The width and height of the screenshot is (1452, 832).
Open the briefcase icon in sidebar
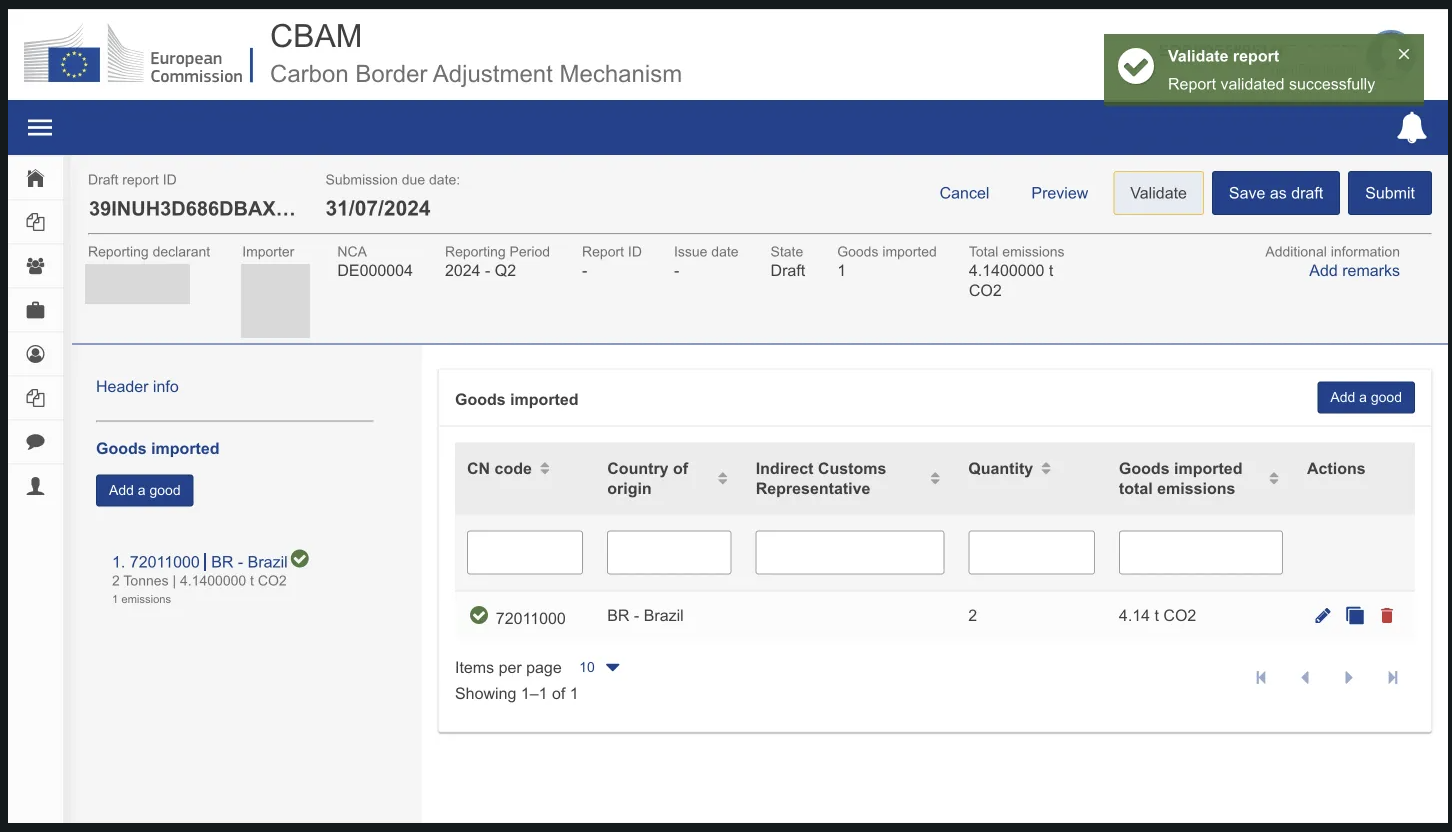(x=36, y=310)
